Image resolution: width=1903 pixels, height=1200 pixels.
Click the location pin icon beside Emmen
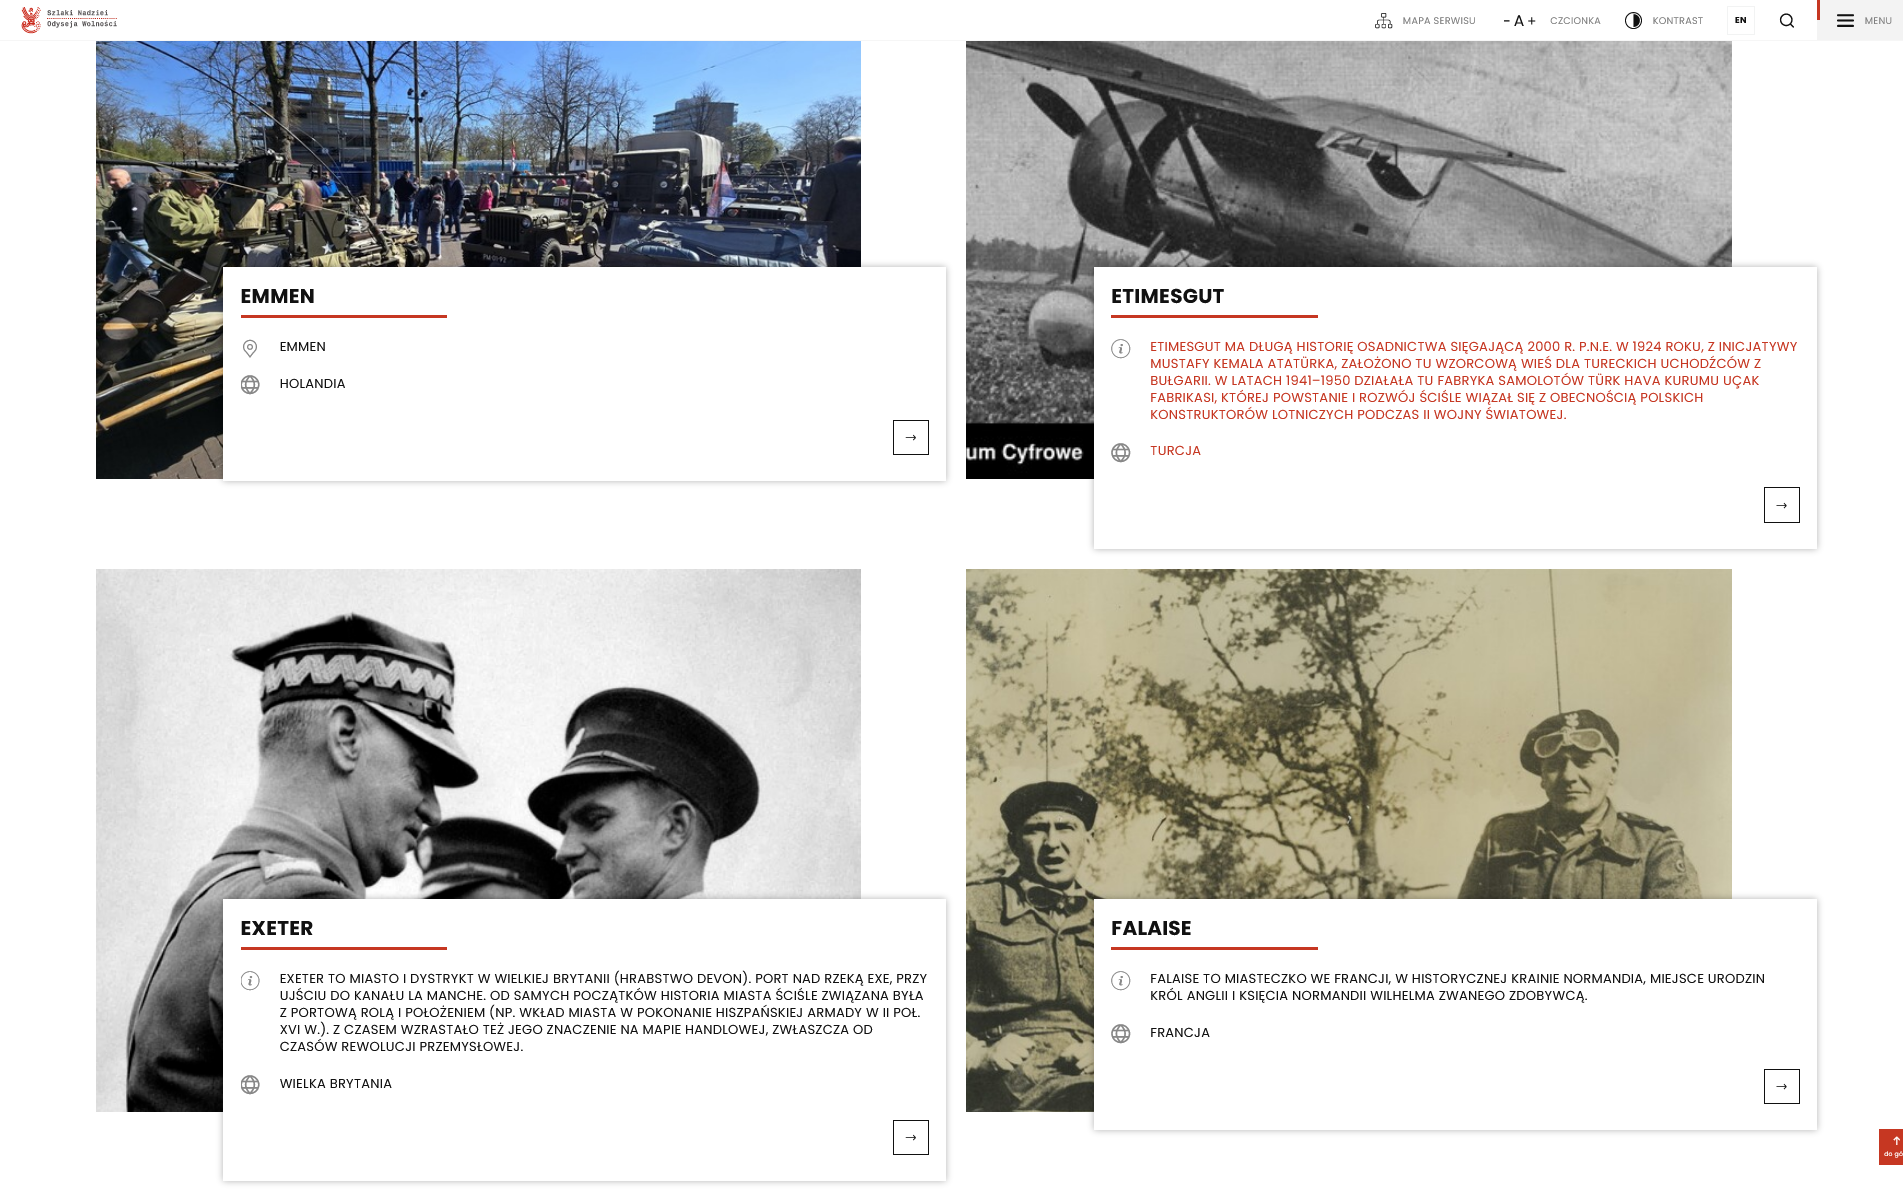pos(250,348)
